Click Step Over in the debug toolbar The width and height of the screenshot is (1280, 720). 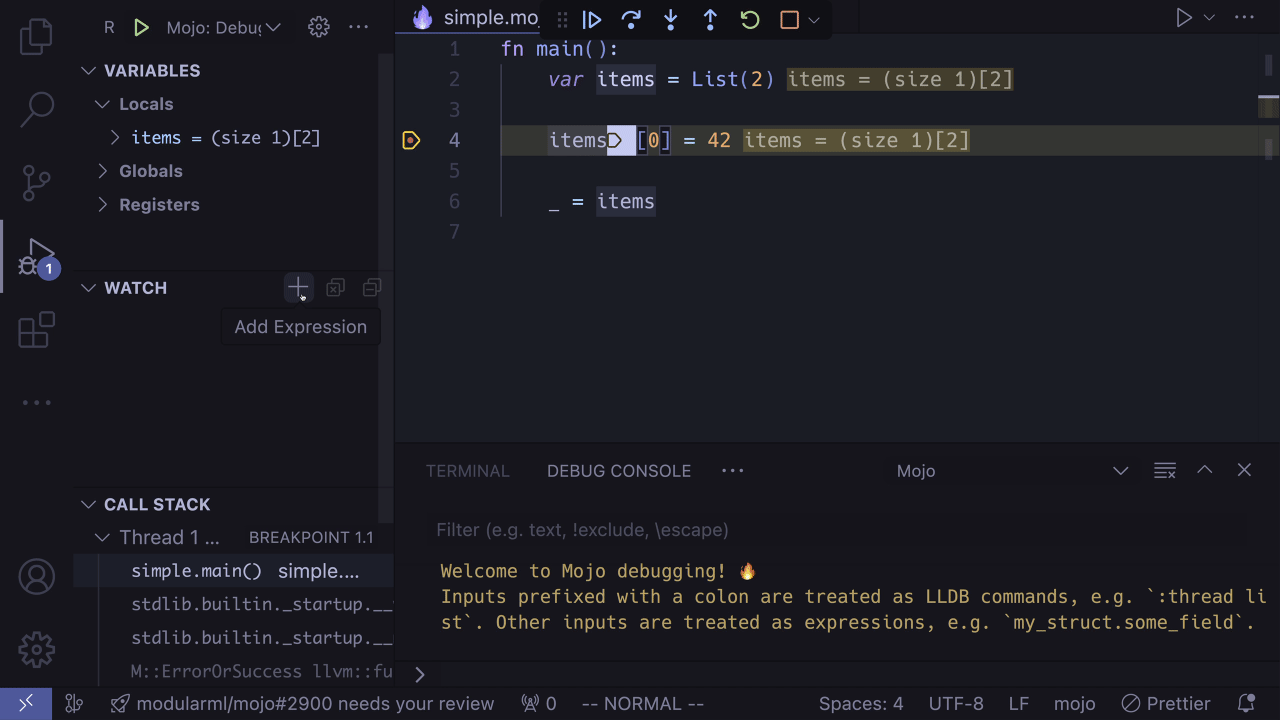[x=631, y=19]
